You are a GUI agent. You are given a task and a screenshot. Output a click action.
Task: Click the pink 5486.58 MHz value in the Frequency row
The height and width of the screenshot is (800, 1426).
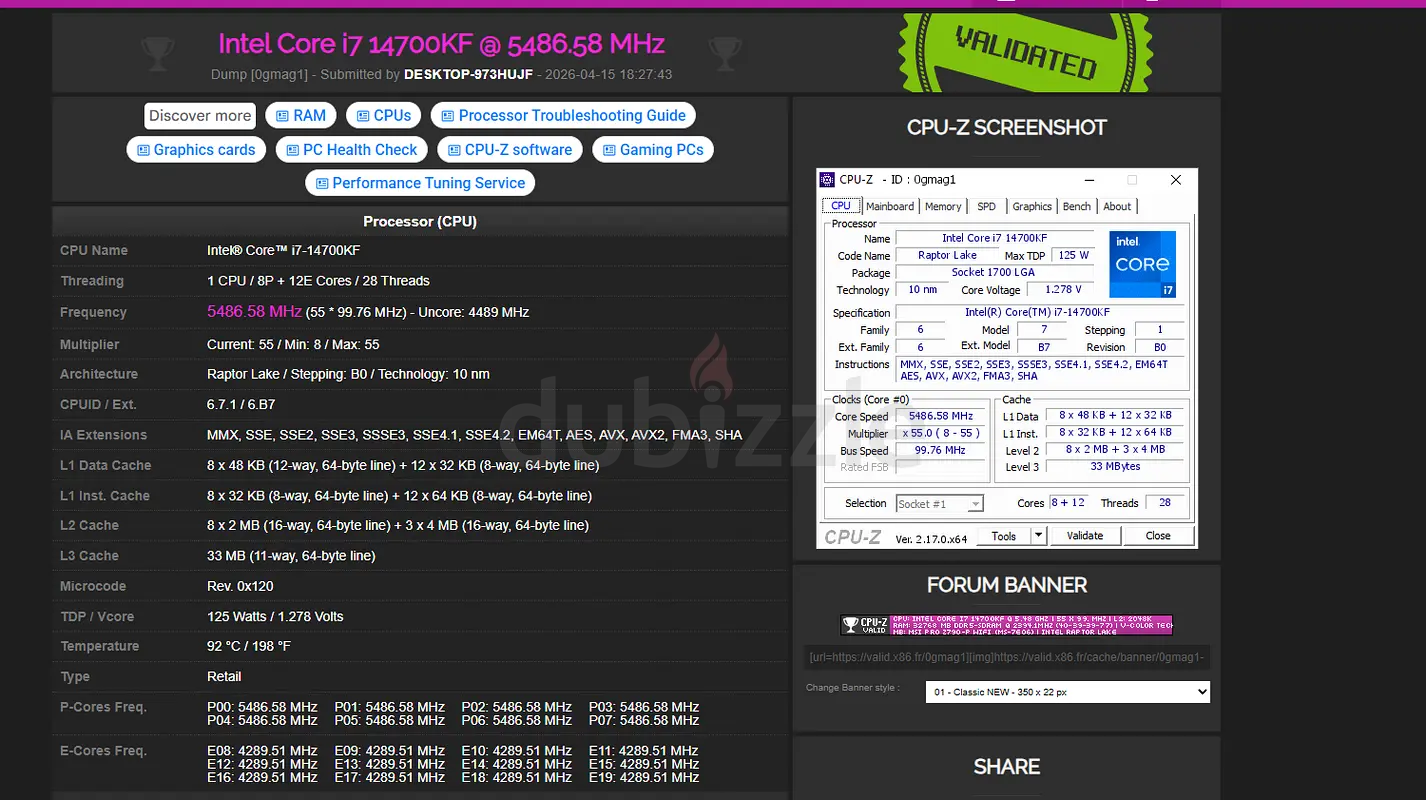click(254, 312)
